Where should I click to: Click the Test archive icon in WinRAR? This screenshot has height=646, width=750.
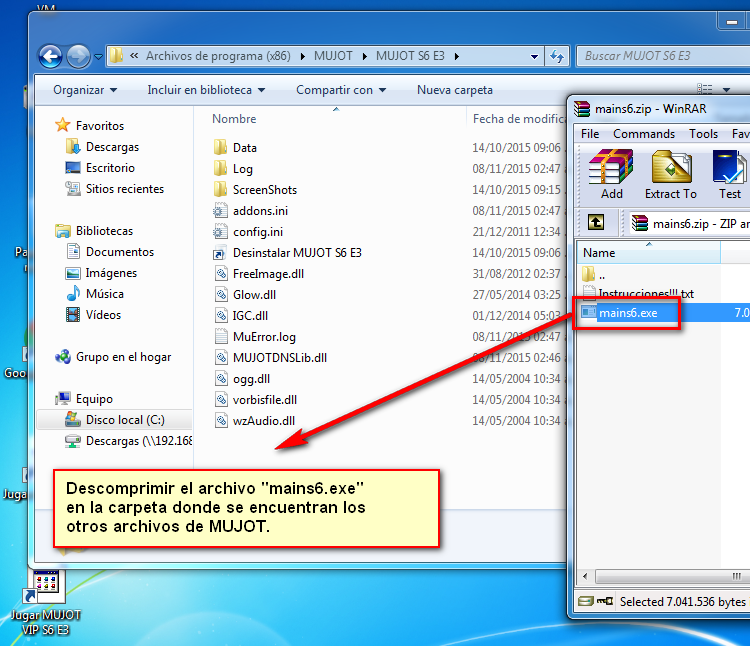click(730, 173)
